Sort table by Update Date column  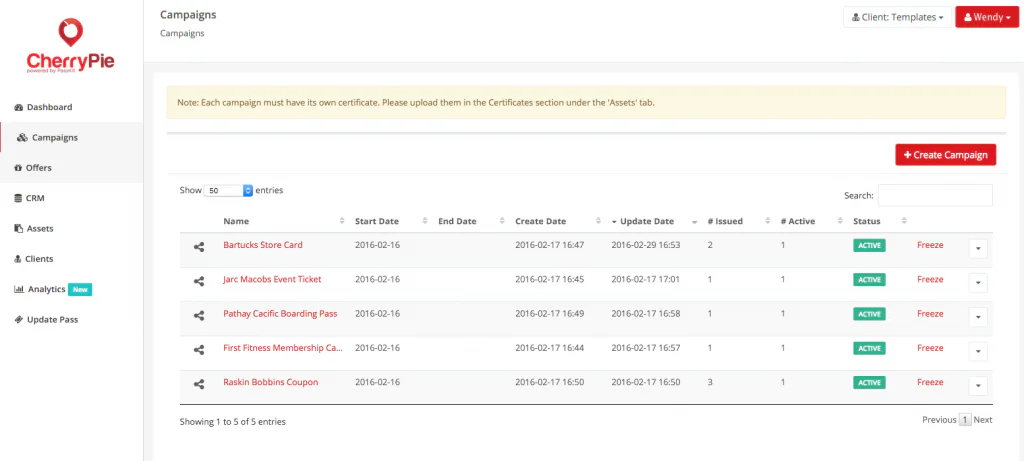(653, 221)
